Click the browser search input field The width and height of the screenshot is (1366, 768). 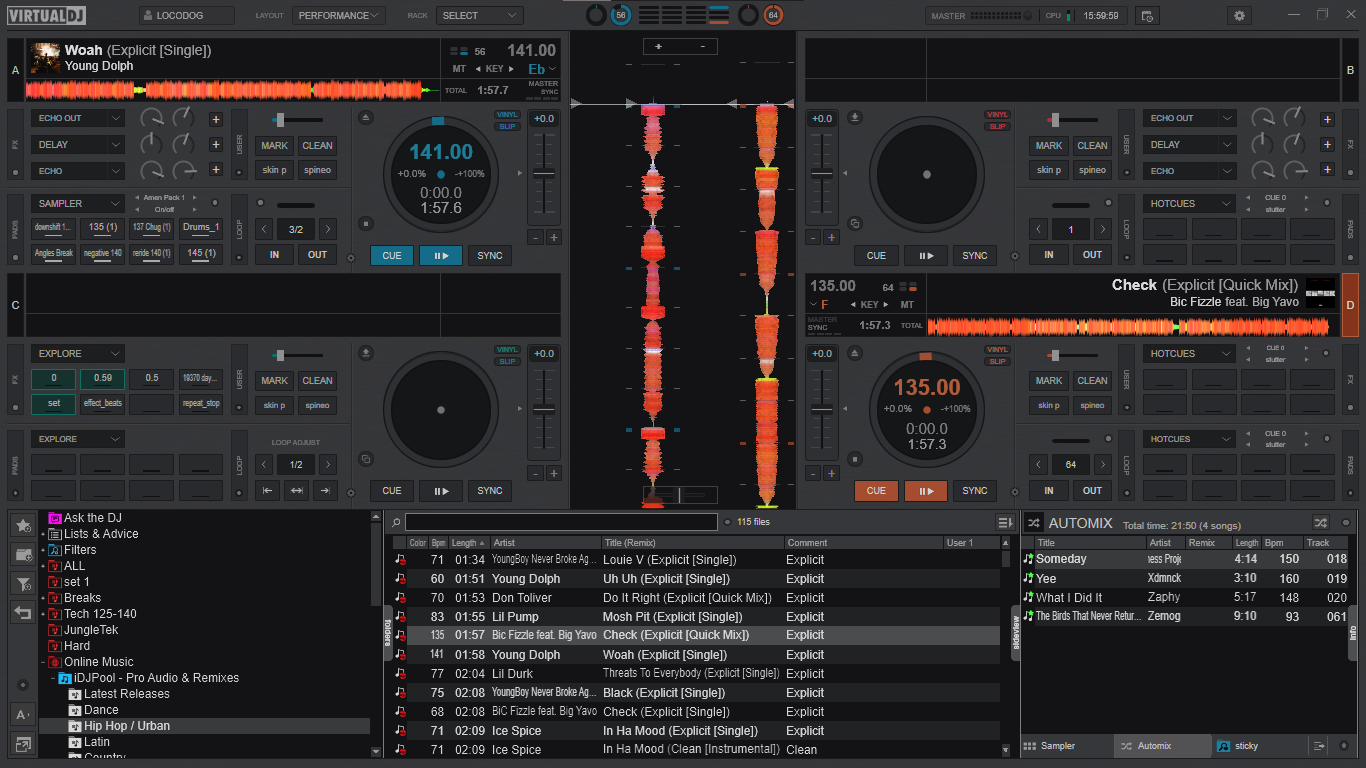click(561, 522)
